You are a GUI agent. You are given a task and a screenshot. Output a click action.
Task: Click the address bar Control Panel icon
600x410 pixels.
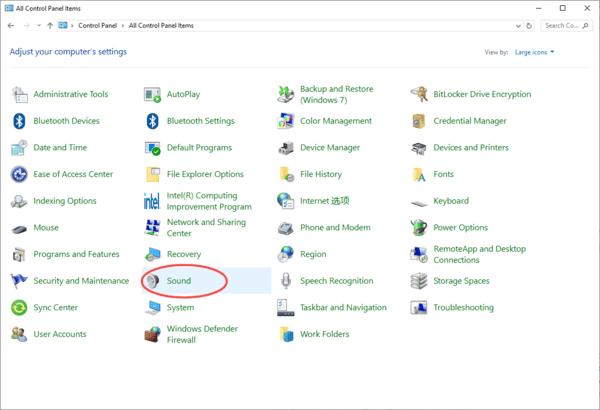click(x=63, y=26)
